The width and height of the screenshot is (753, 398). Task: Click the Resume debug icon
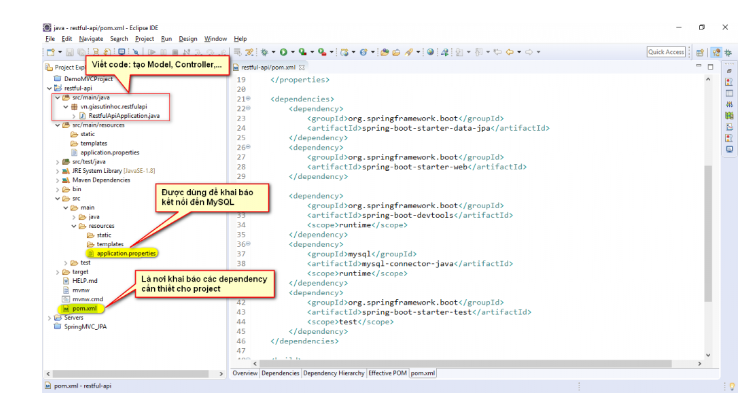(152, 52)
